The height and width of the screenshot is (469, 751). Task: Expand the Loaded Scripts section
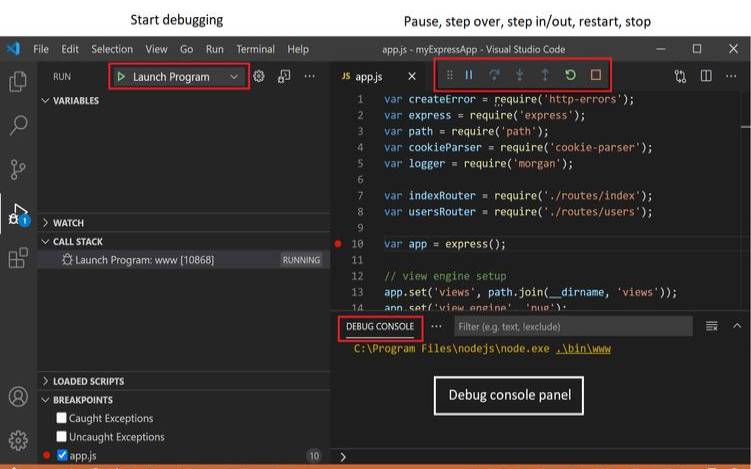88,381
